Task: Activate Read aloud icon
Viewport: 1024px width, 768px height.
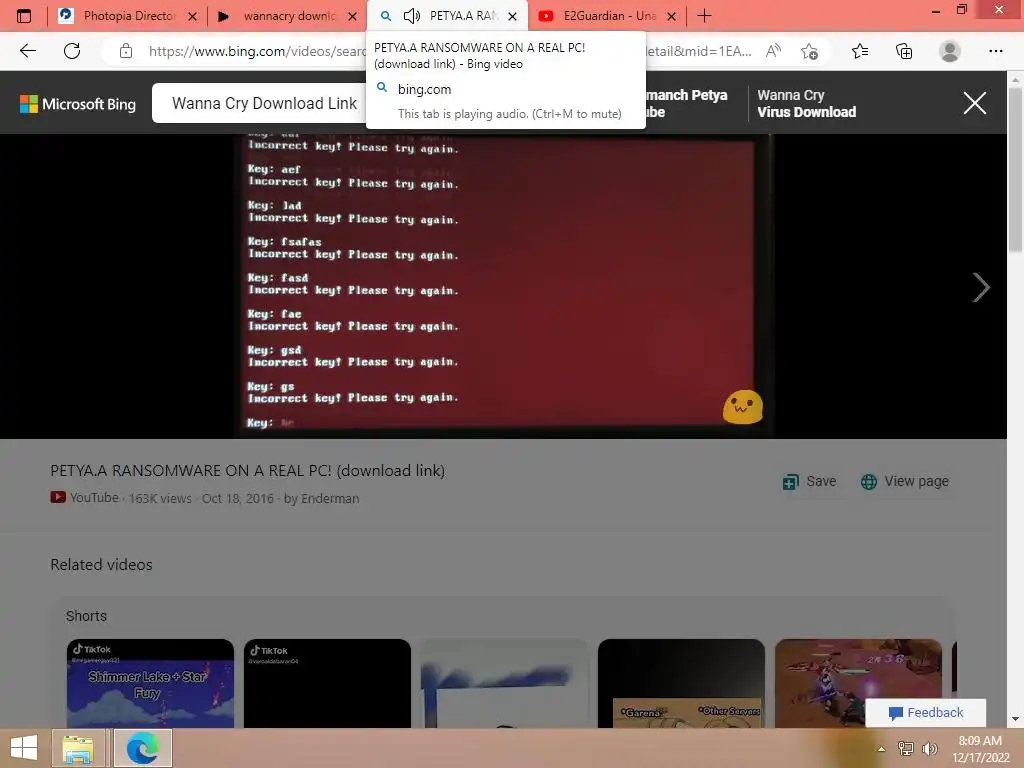Action: 773,51
